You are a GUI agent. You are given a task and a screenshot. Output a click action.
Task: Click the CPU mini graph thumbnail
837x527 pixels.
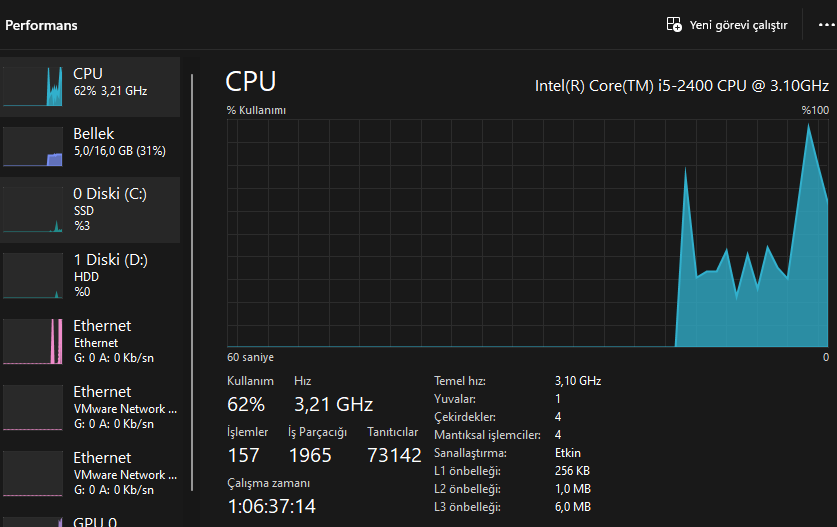[34, 86]
